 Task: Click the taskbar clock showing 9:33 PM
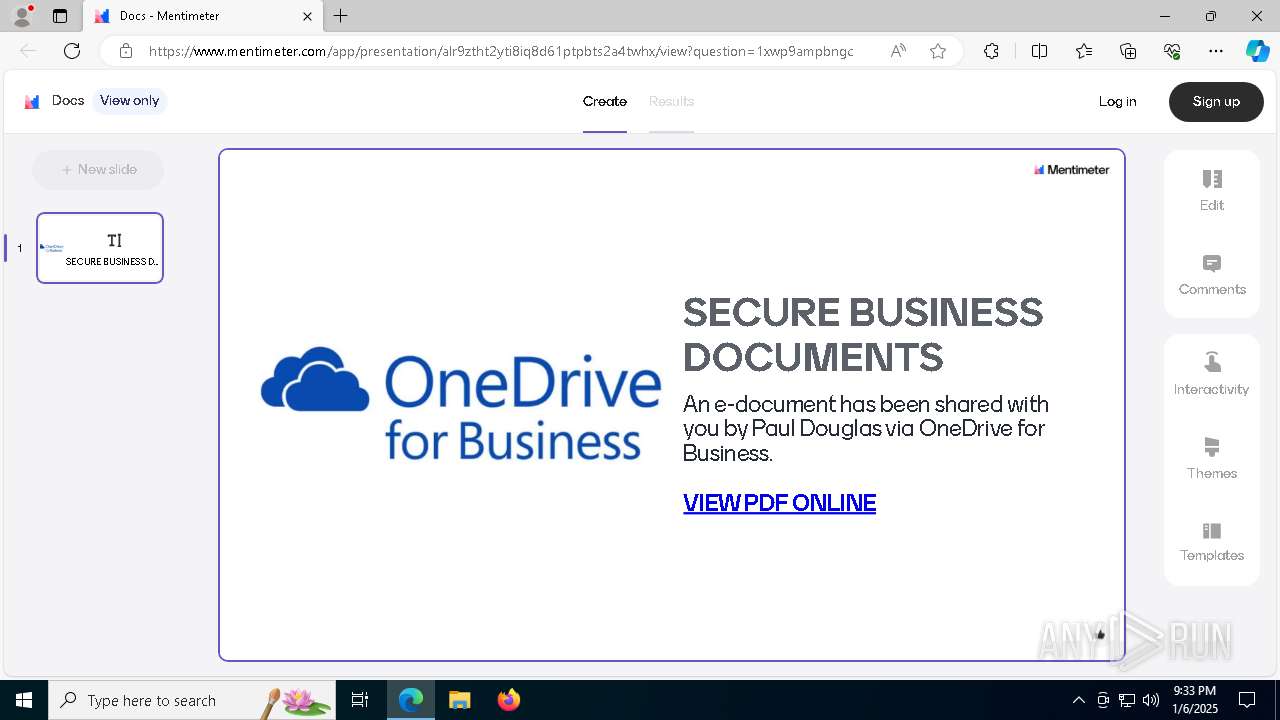pos(1194,700)
